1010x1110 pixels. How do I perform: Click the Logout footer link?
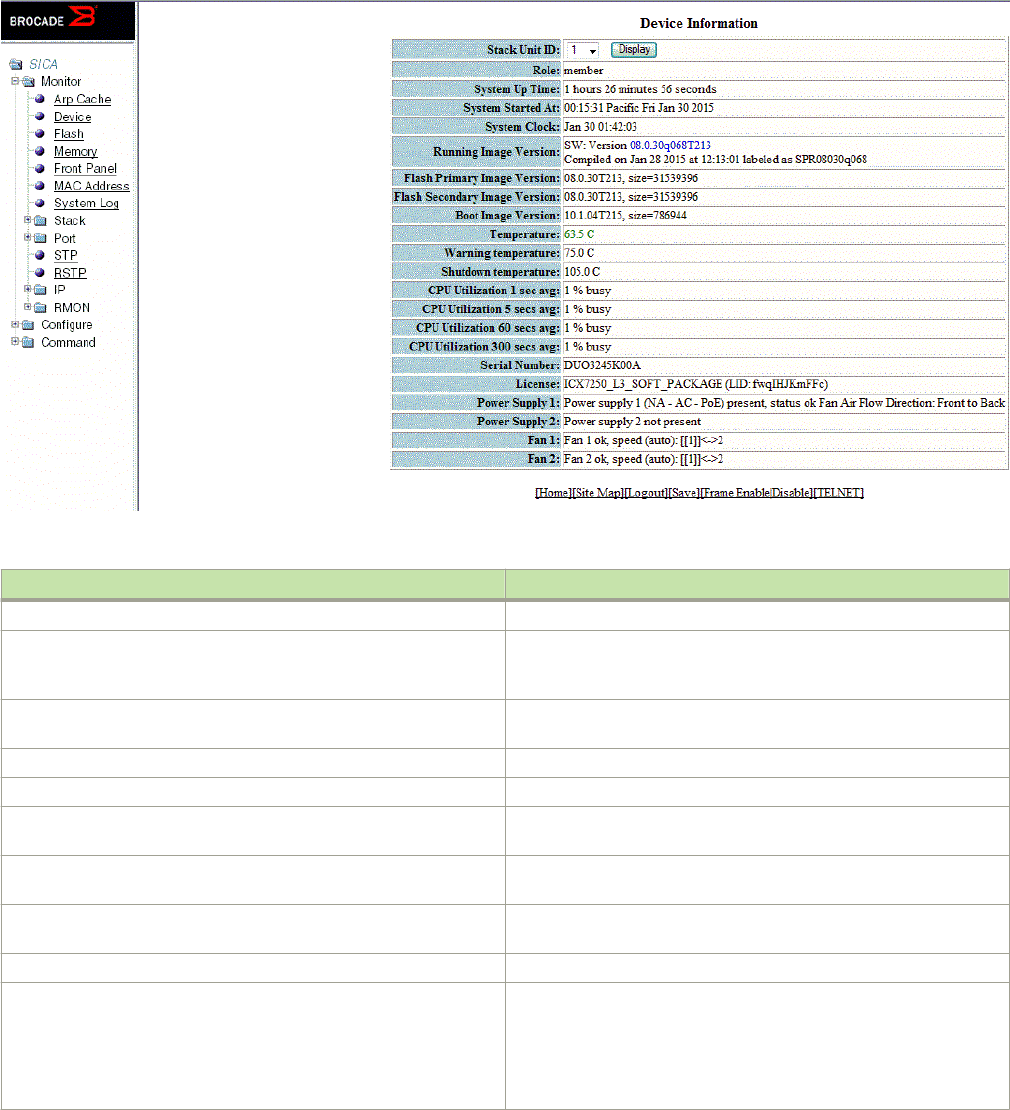coord(646,493)
